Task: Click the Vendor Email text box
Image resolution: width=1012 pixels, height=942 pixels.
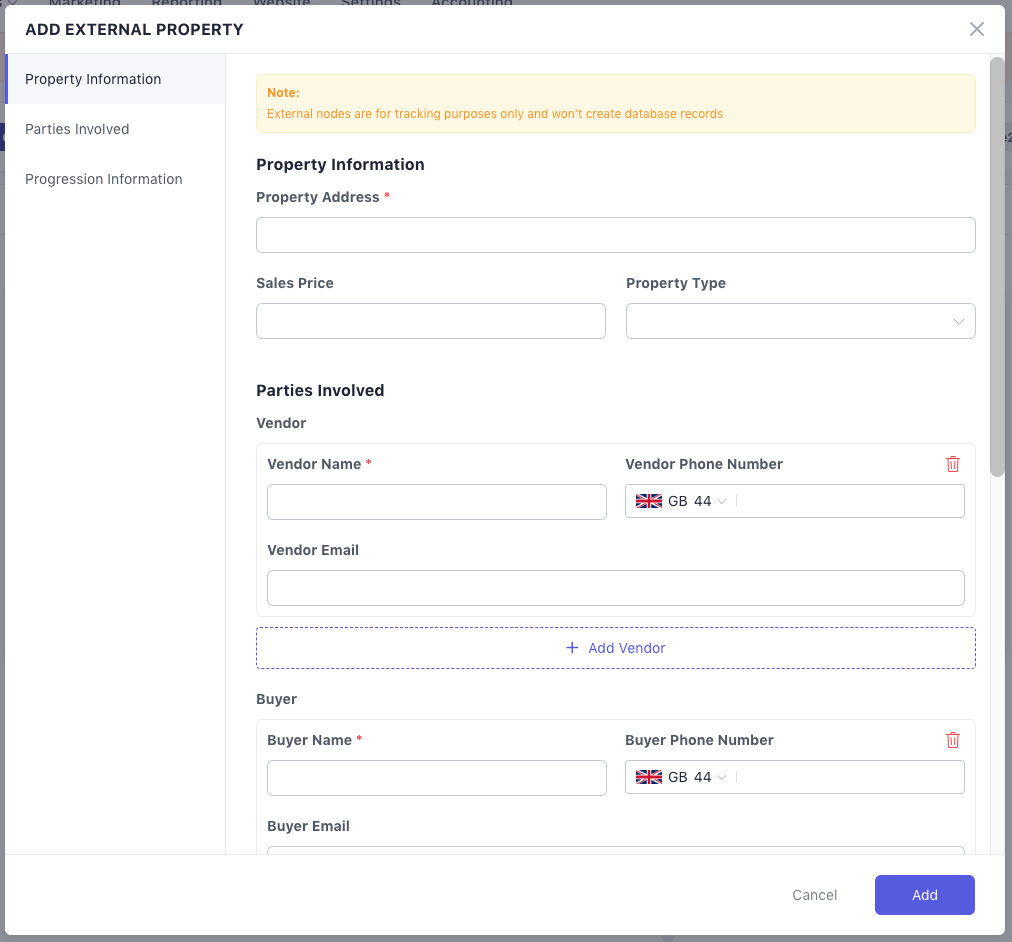Action: point(615,588)
